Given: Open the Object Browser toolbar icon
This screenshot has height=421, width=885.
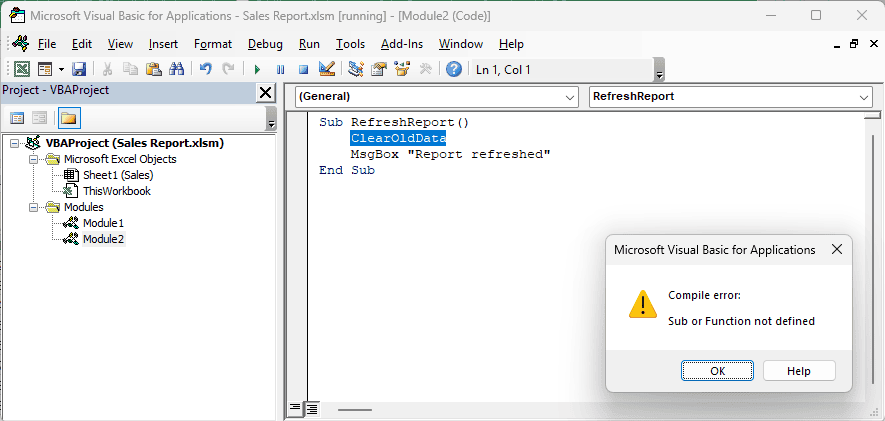Looking at the screenshot, I should click(402, 69).
